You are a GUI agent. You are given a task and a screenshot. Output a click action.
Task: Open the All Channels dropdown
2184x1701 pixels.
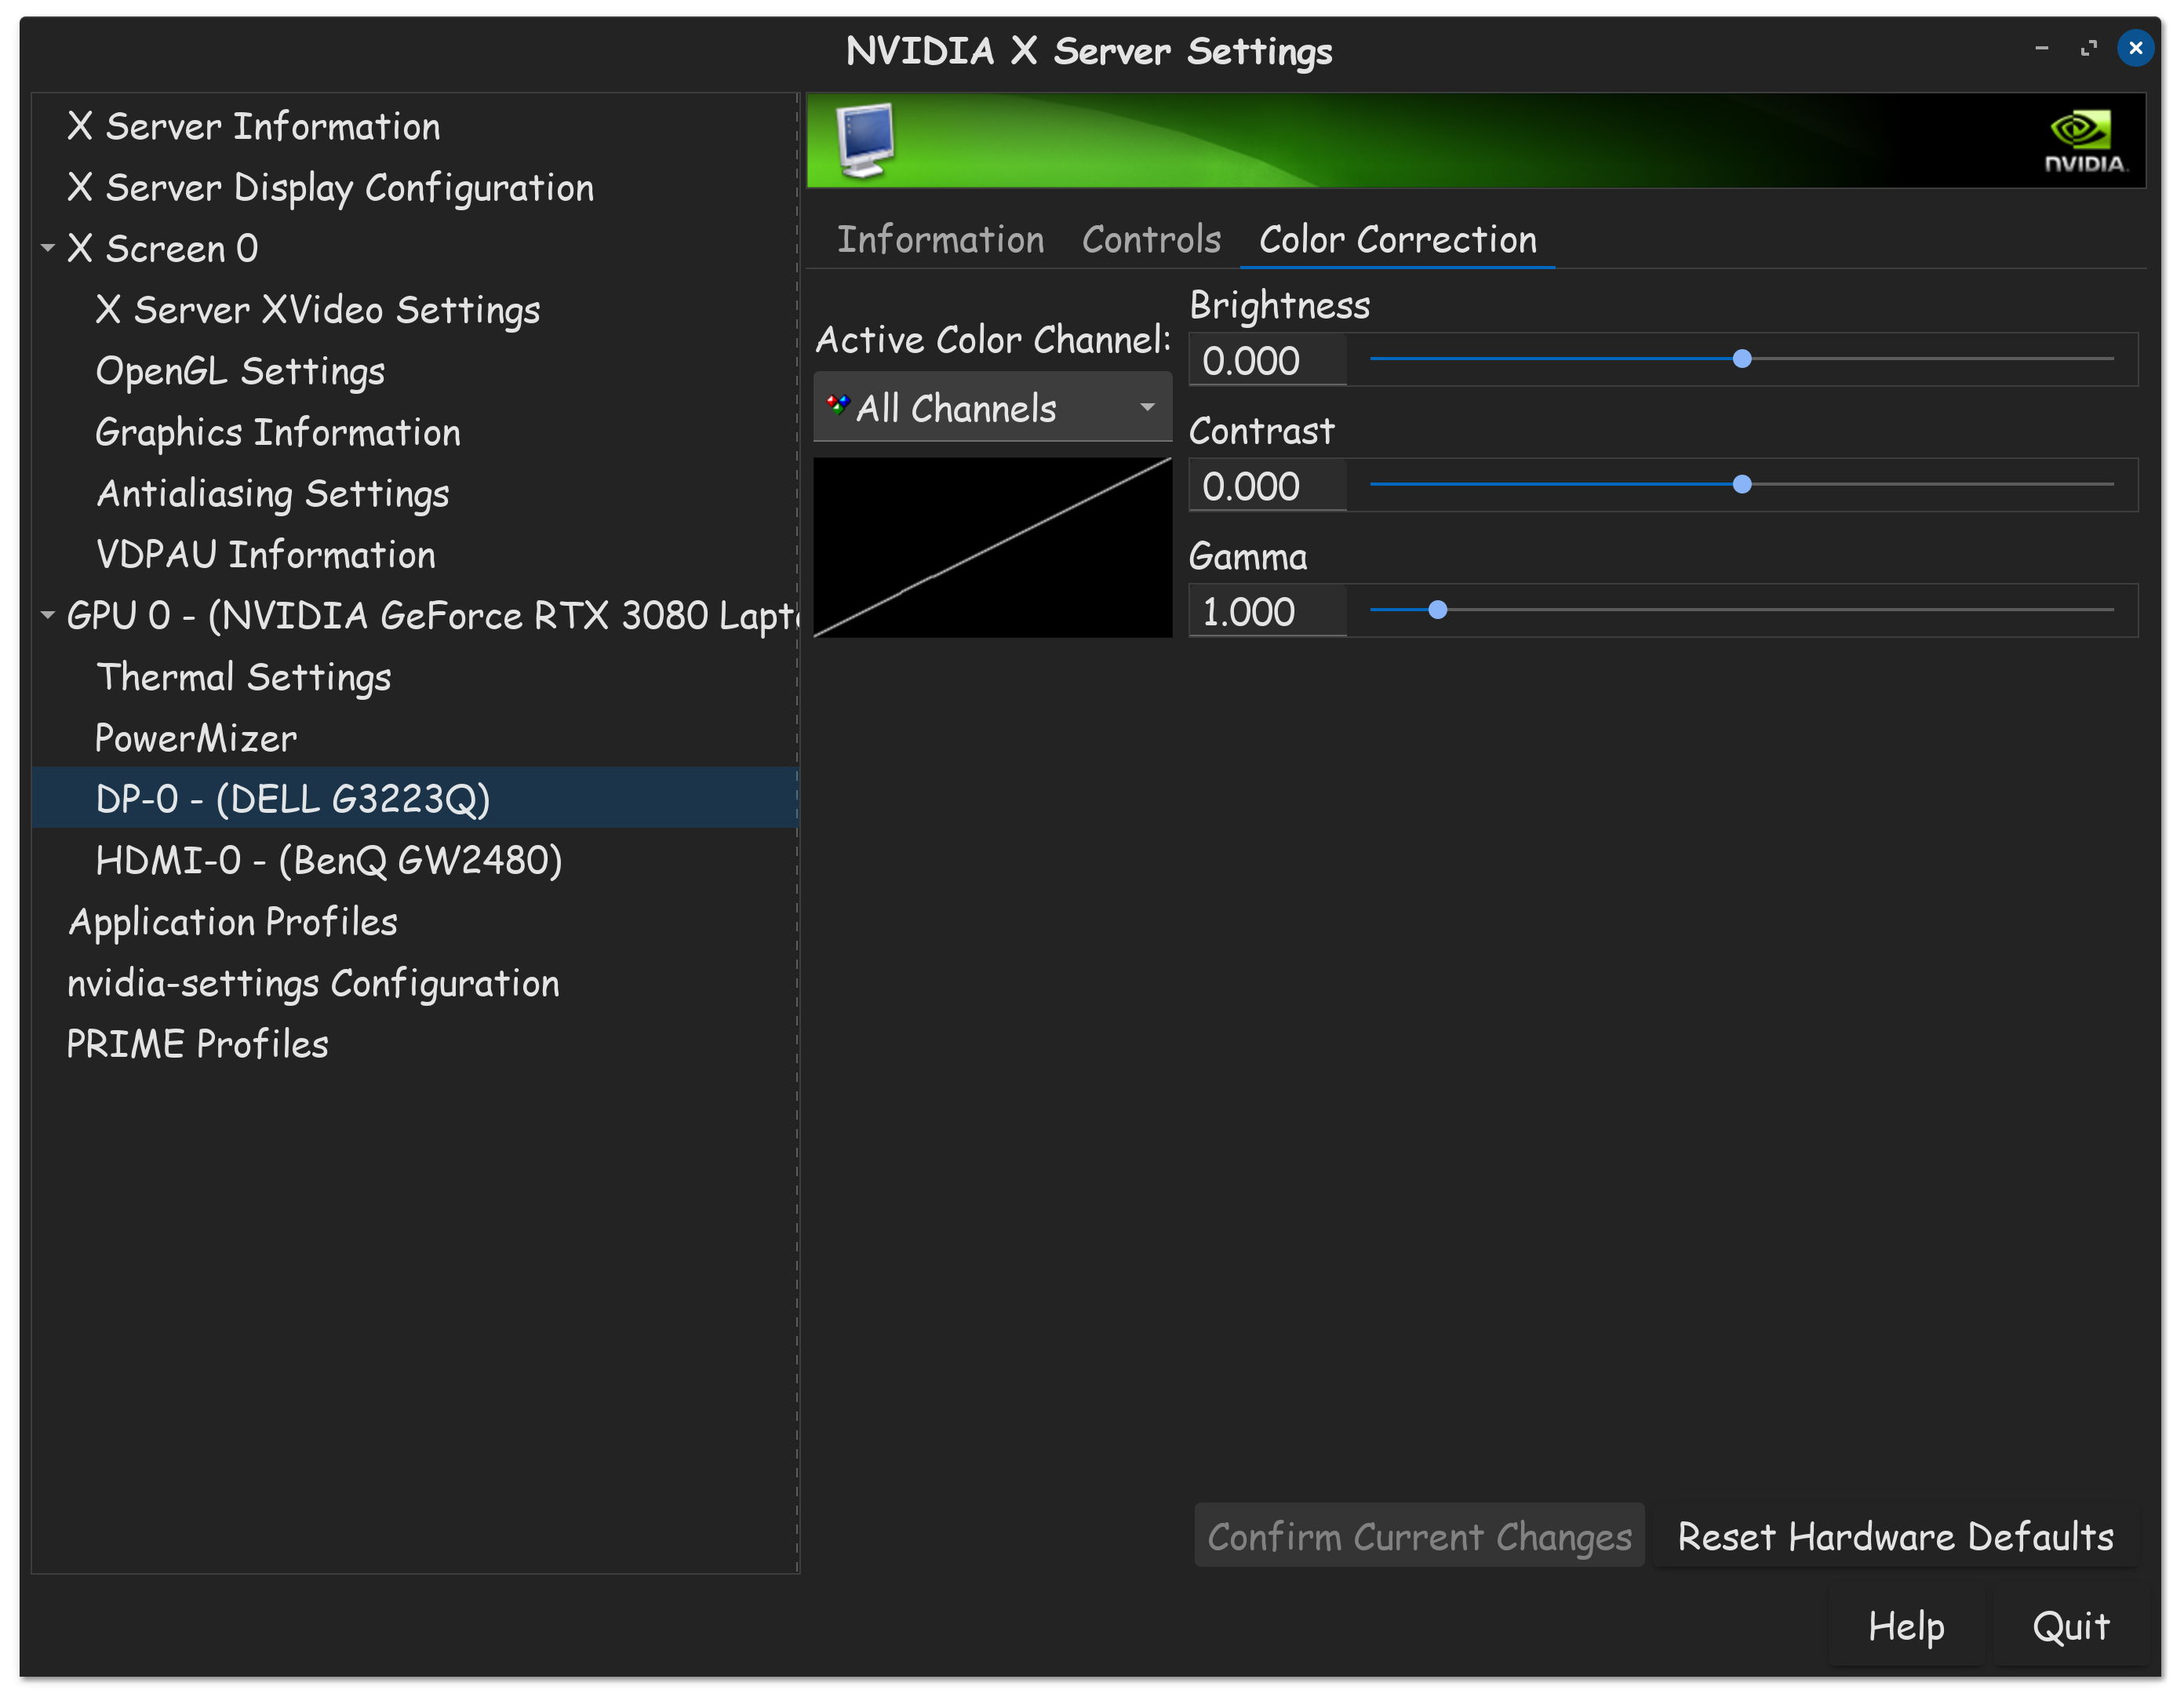point(992,408)
